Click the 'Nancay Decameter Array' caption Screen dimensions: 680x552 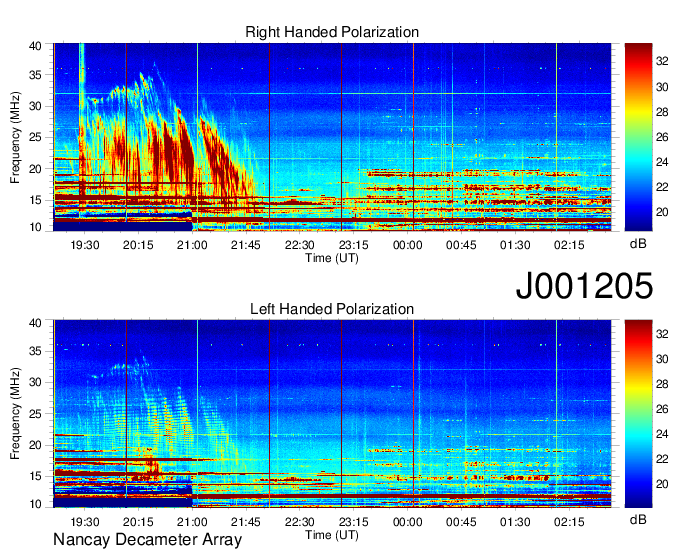tap(147, 540)
